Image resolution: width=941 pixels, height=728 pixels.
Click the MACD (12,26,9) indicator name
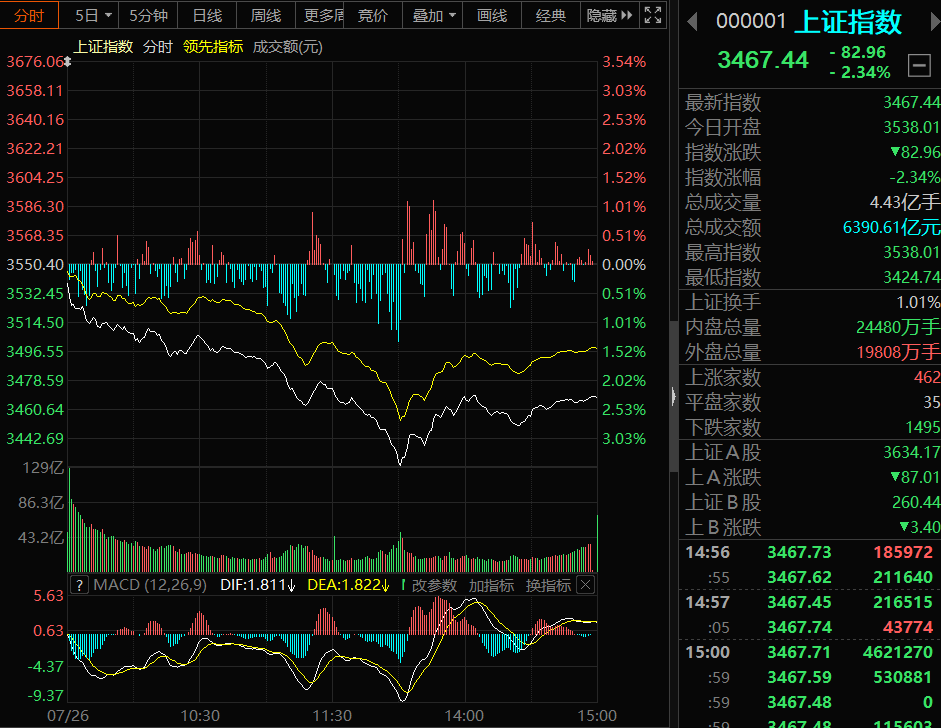tap(150, 585)
